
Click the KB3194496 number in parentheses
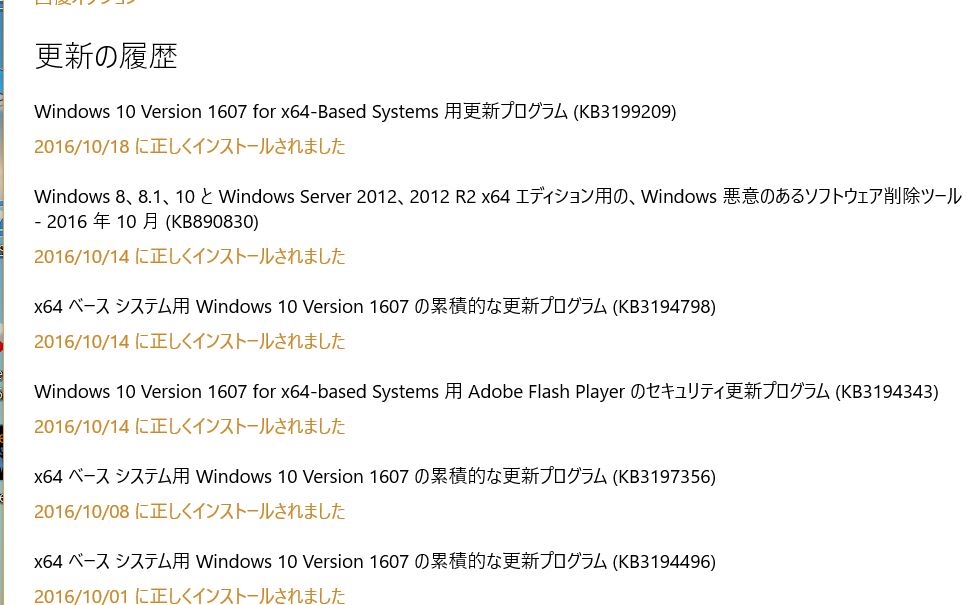[x=664, y=562]
